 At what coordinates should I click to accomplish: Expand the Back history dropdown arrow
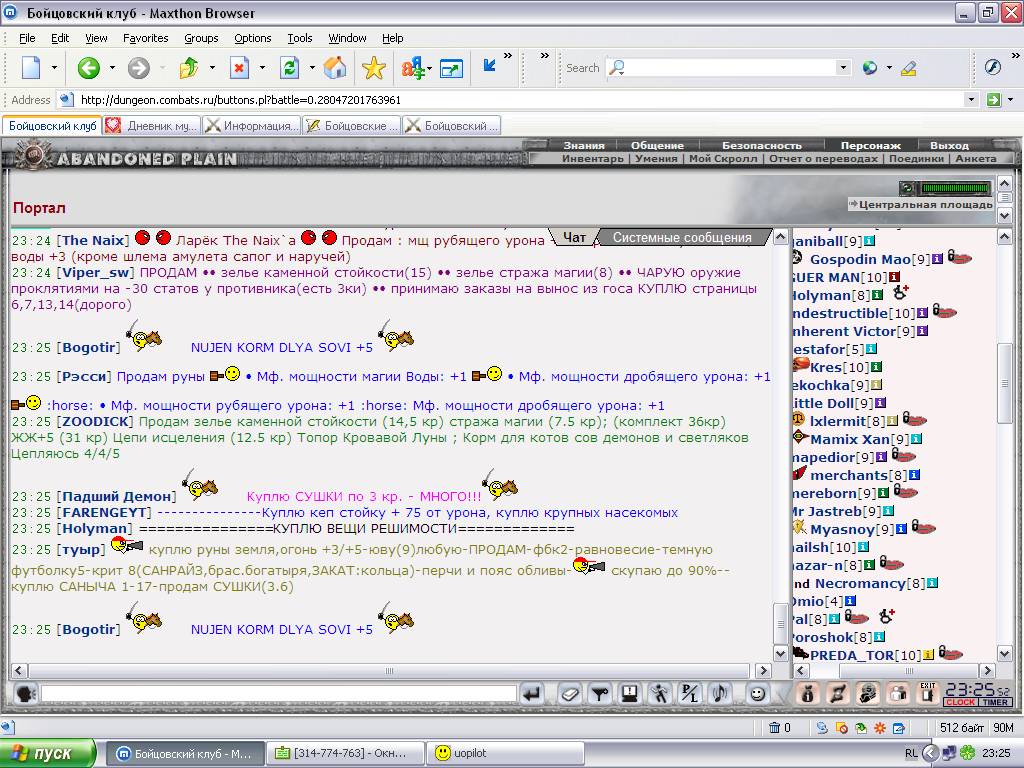(x=112, y=67)
